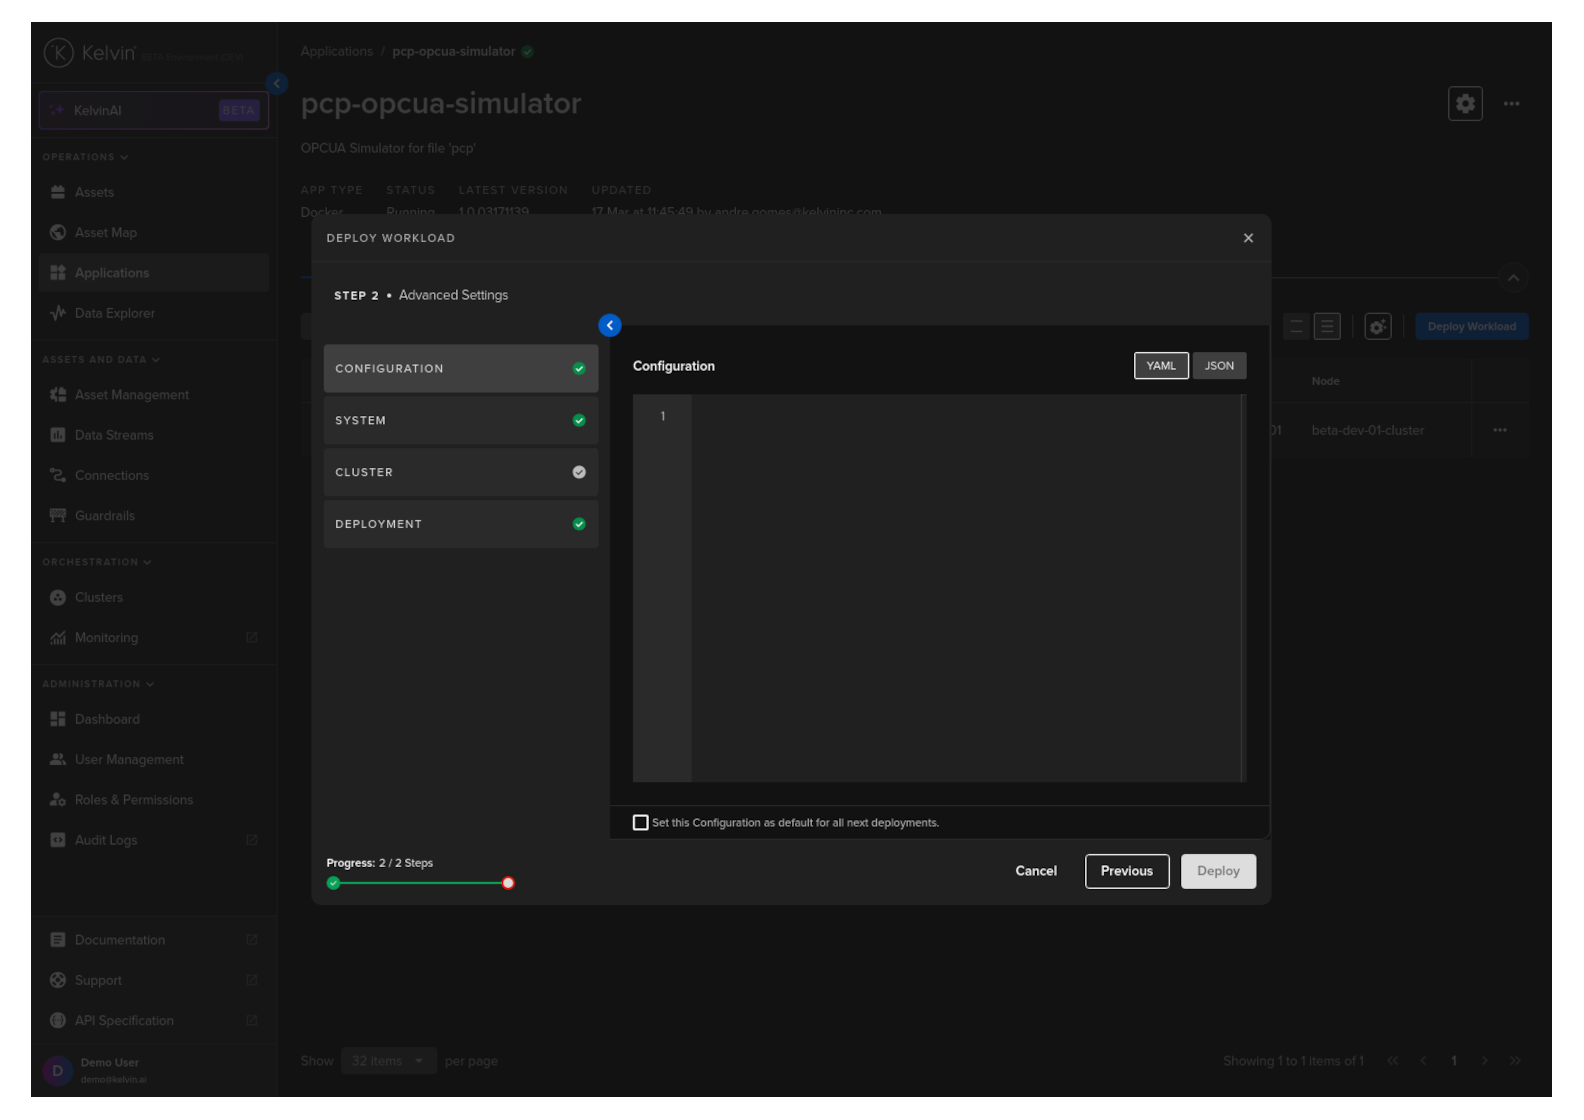Click the Previous button

(1126, 871)
